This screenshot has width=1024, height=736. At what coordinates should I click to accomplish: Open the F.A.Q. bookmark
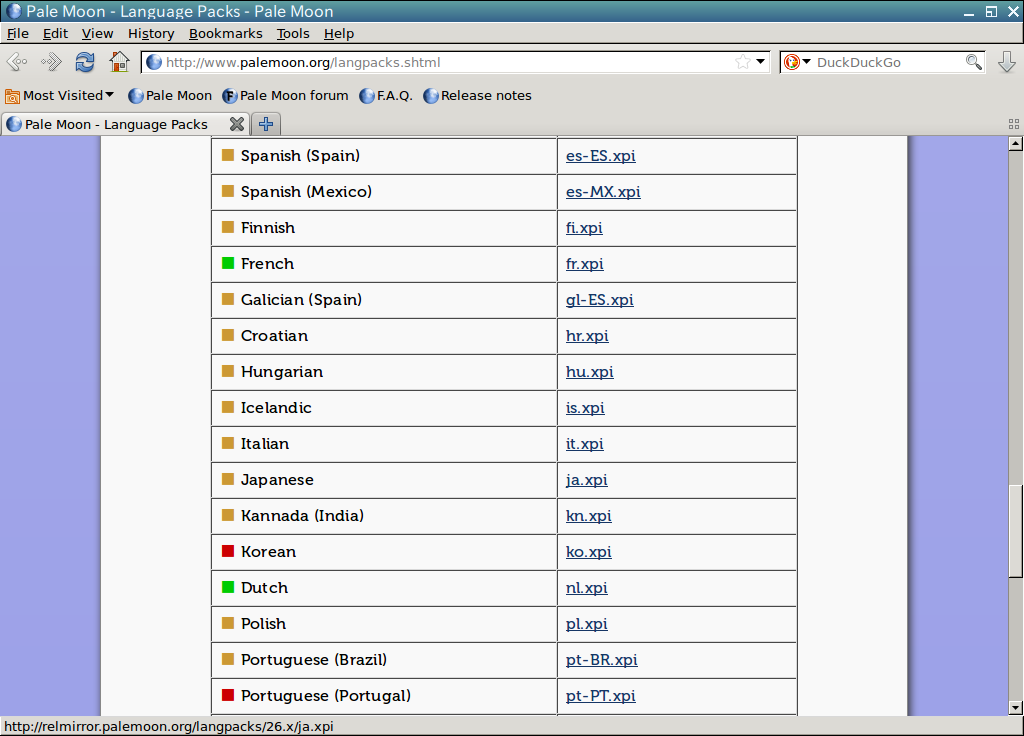[x=386, y=96]
